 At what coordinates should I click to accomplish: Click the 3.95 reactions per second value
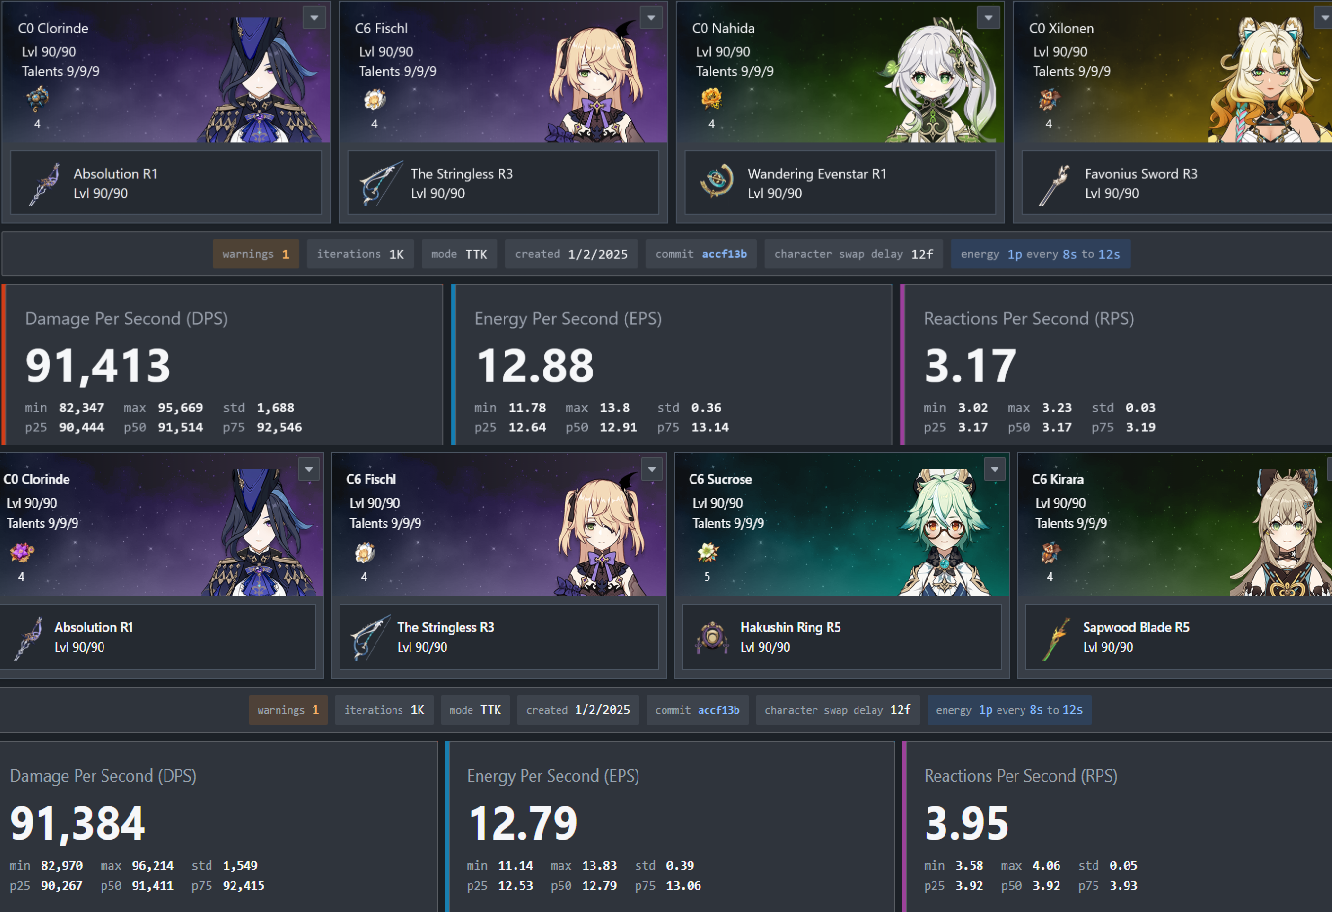coord(966,824)
